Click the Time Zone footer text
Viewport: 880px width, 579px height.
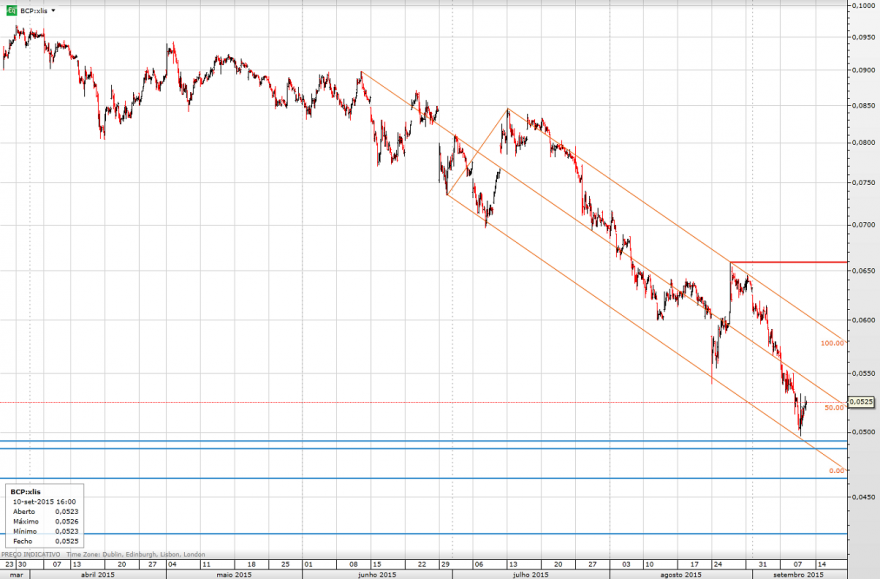136,554
